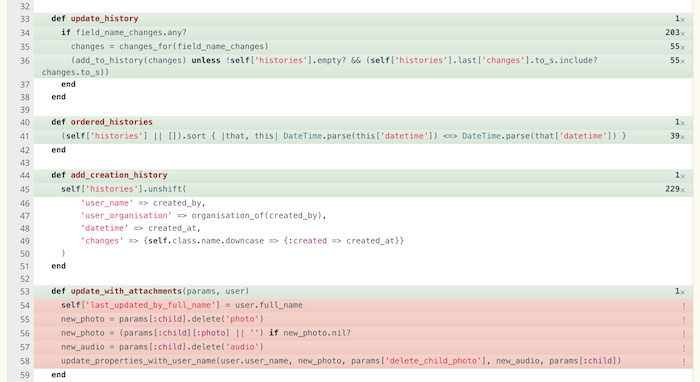Click line number 58

(25, 361)
